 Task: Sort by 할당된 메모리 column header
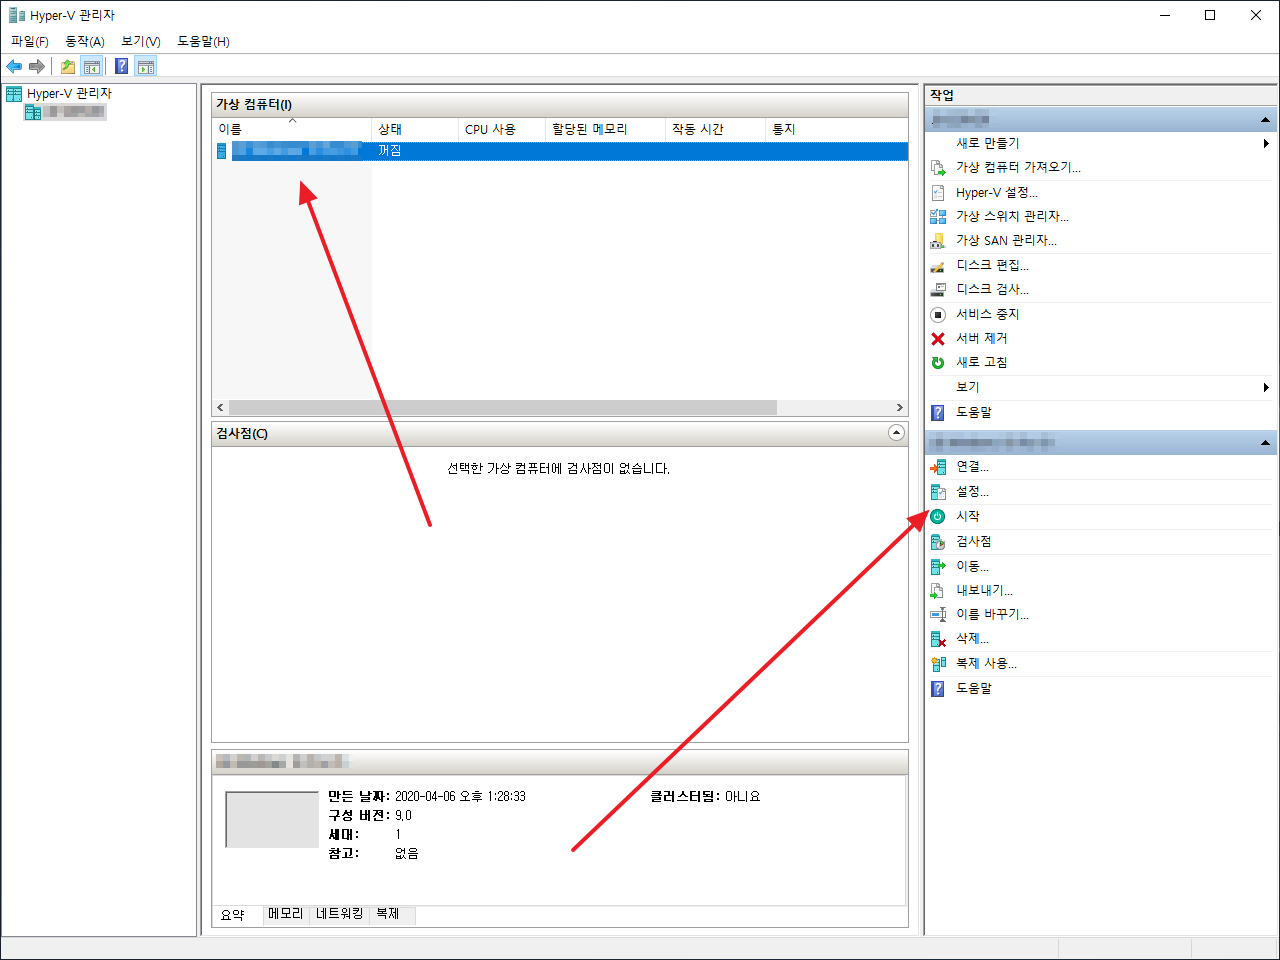pyautogui.click(x=605, y=129)
